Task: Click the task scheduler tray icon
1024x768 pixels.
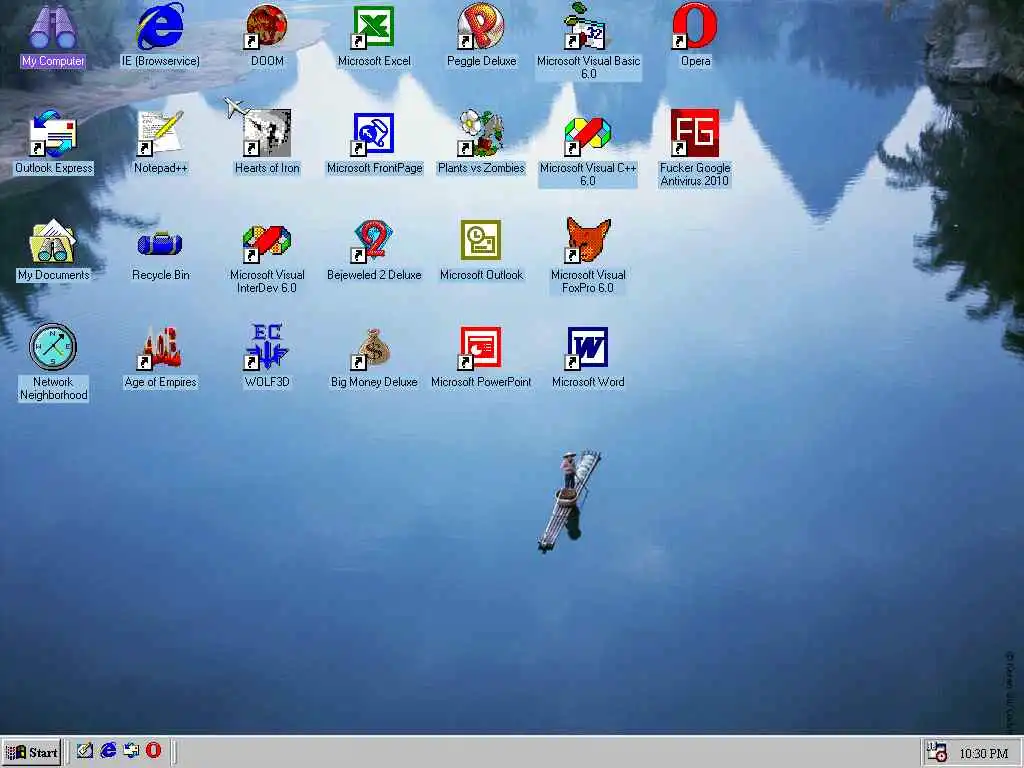Action: (x=937, y=752)
